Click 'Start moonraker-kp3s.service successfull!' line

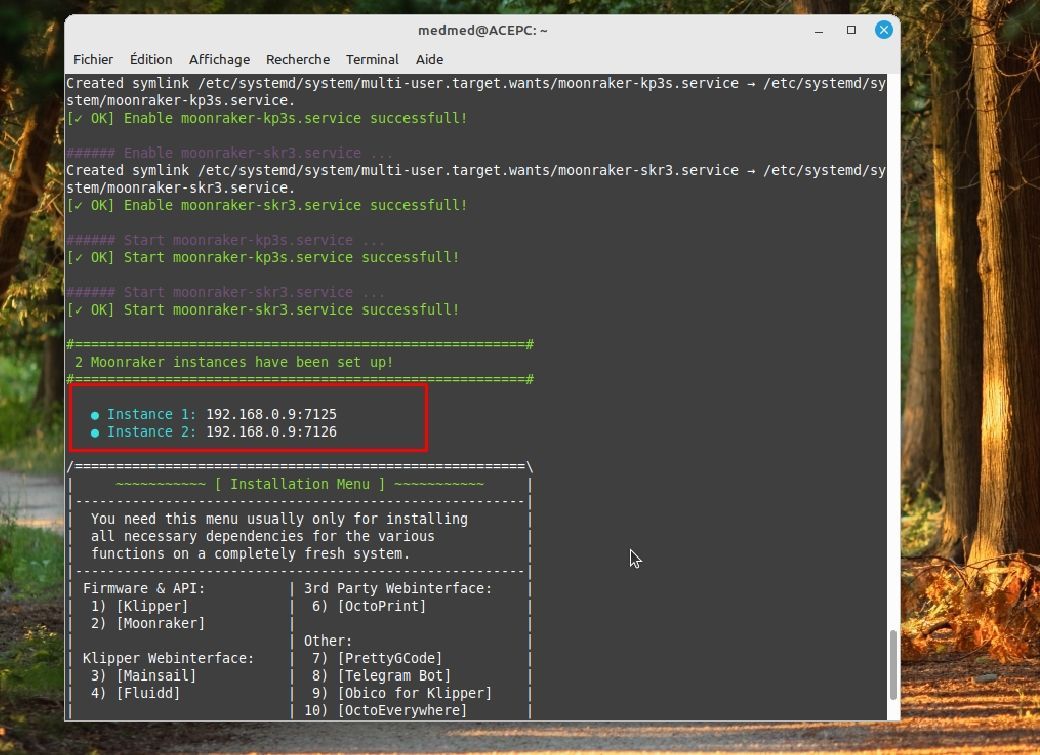tap(263, 257)
